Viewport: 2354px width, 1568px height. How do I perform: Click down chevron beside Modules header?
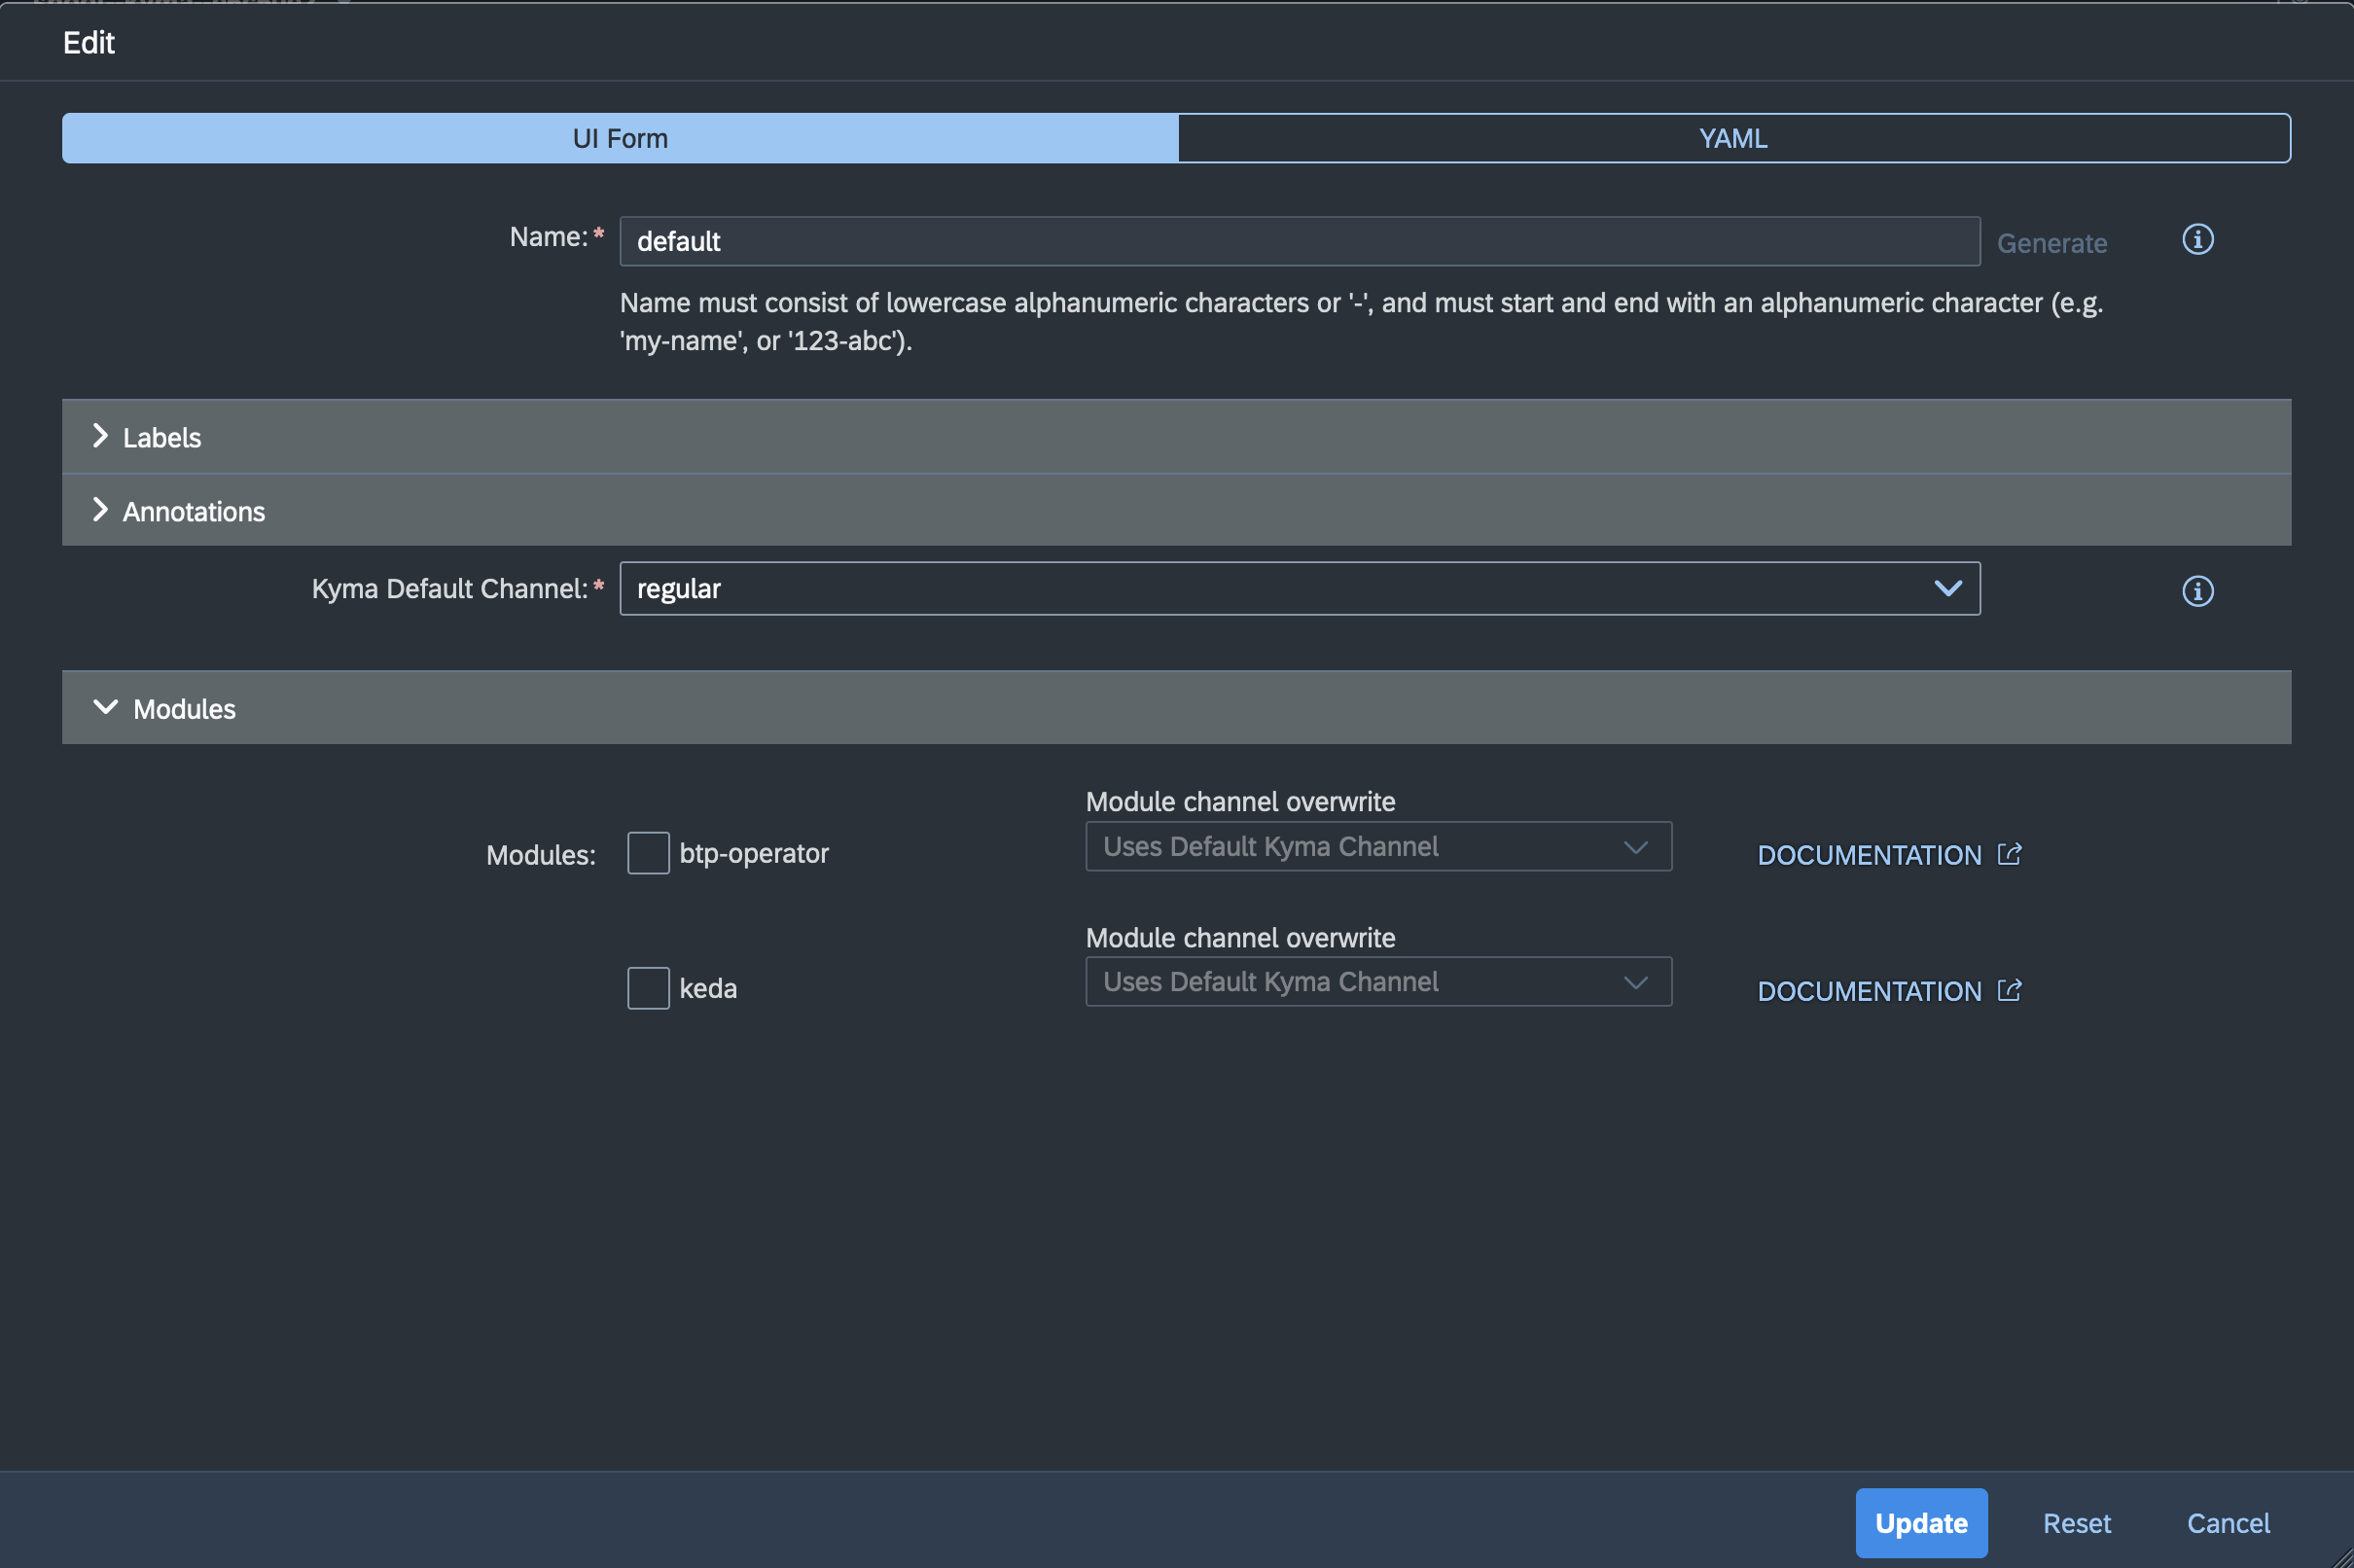(x=105, y=707)
